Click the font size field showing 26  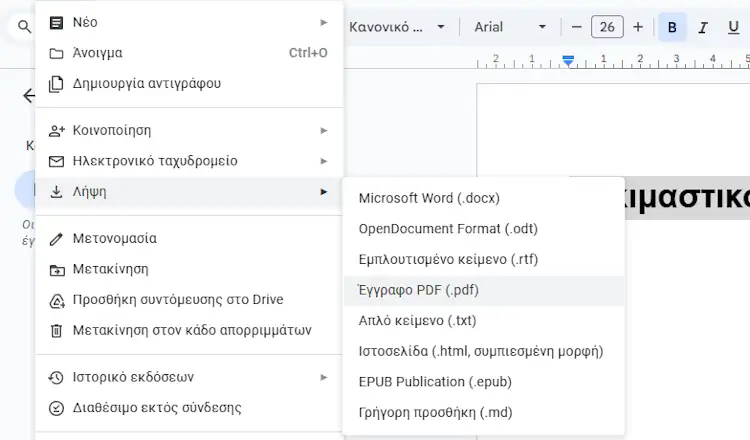pyautogui.click(x=607, y=27)
